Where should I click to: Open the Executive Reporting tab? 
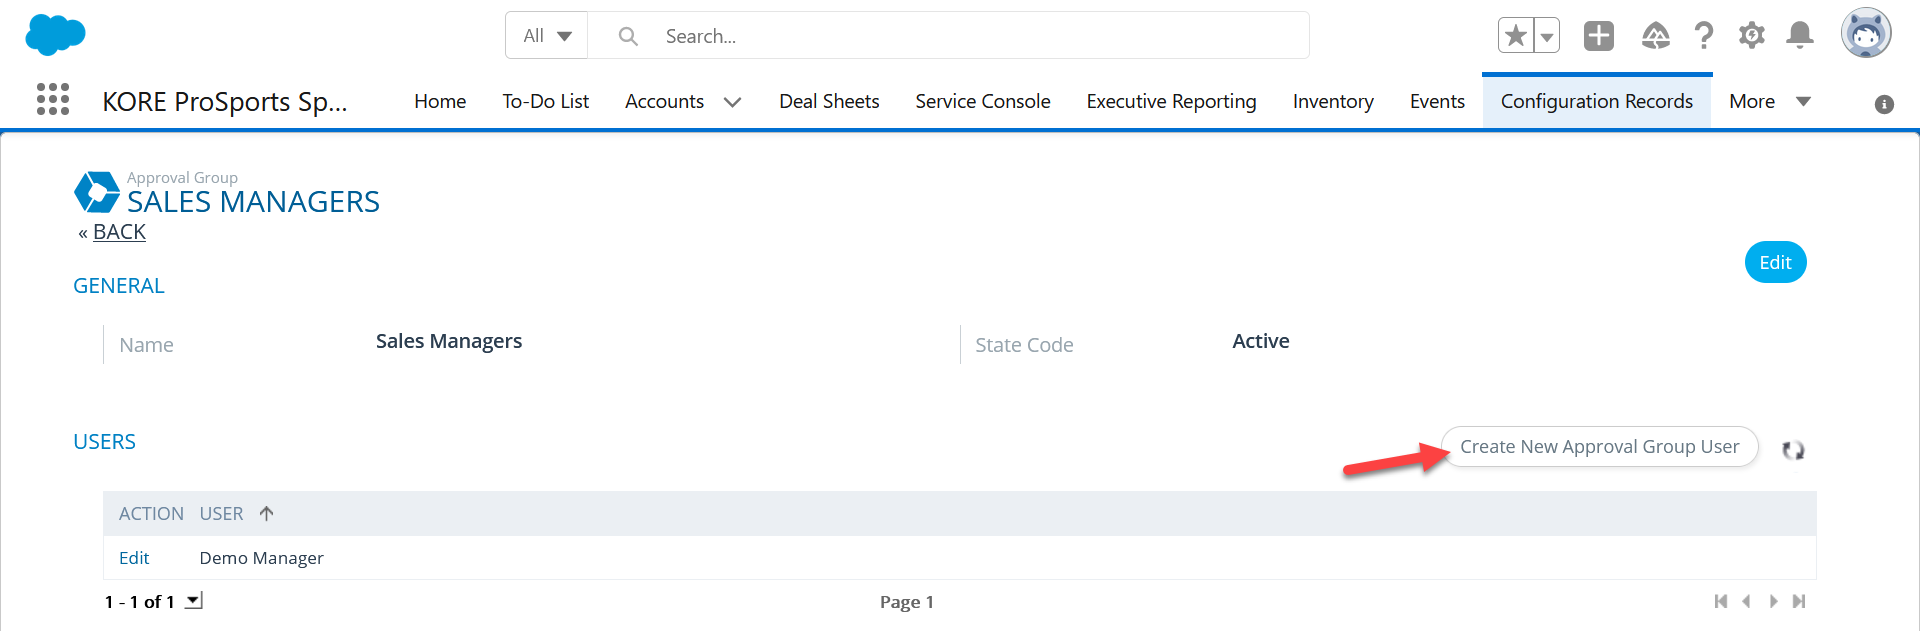[x=1171, y=101]
